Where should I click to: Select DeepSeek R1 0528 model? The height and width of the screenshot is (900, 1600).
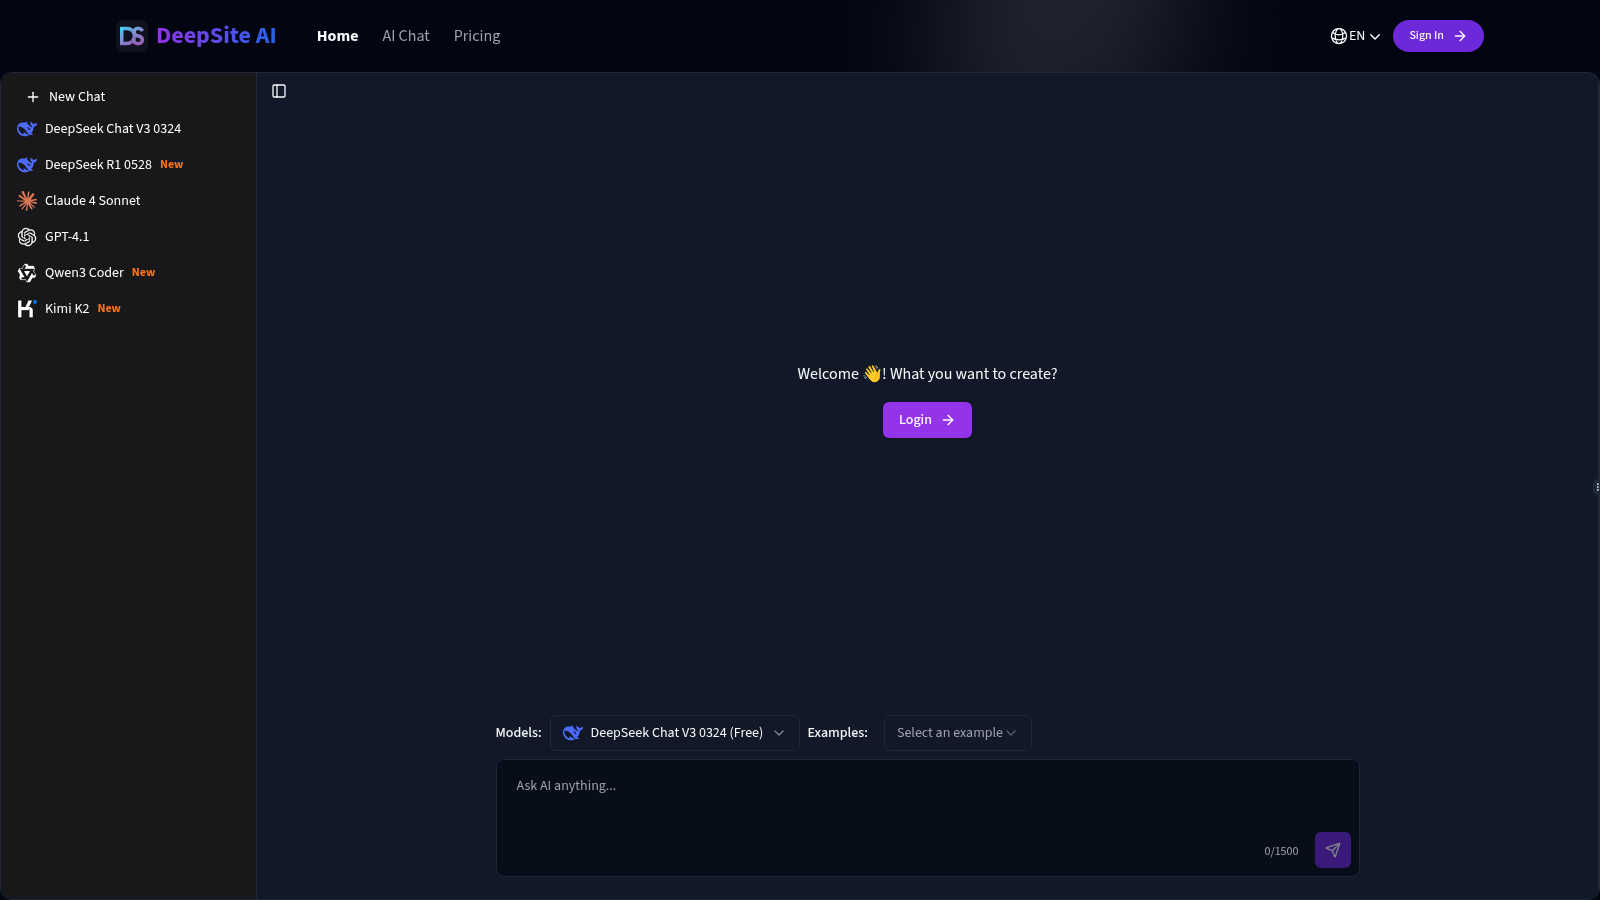98,165
